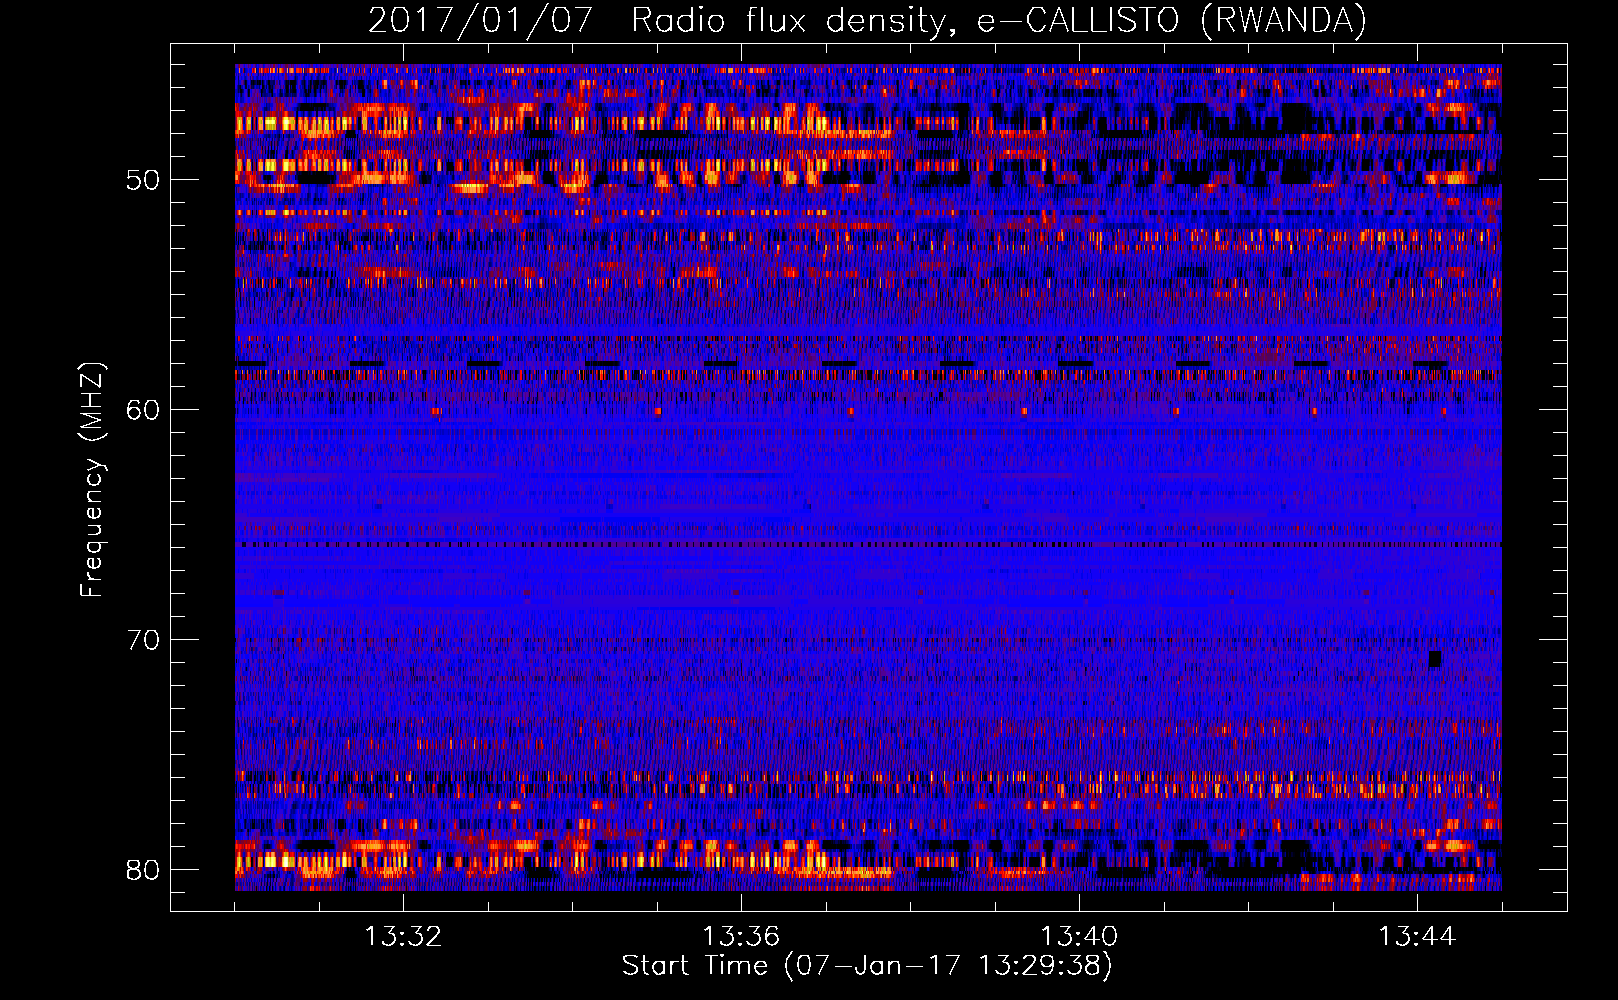Click the small black square near 71 MHz

coord(1435,658)
